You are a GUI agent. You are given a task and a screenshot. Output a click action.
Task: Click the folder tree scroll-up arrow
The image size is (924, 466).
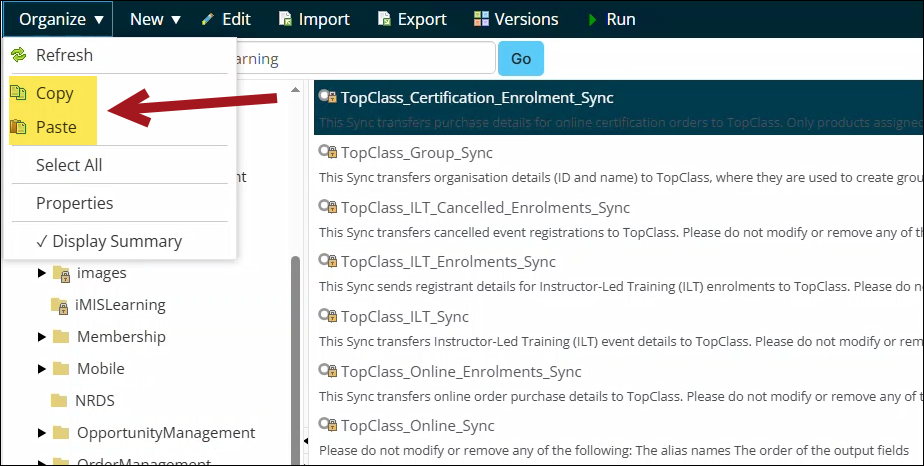(296, 90)
